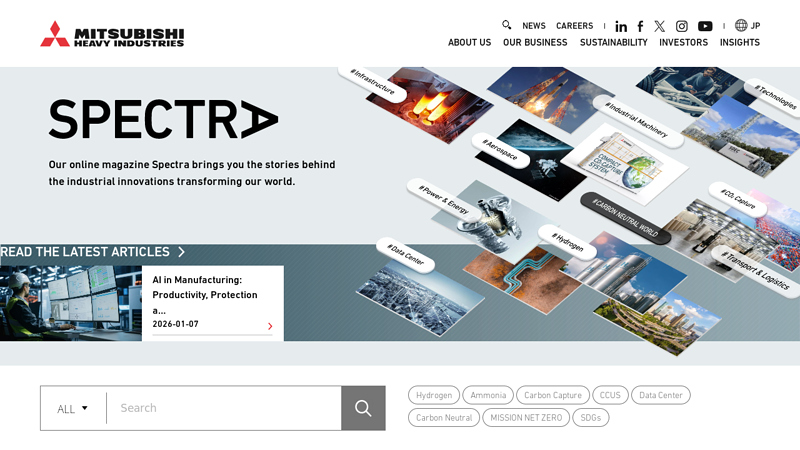The height and width of the screenshot is (450, 800).
Task: Select the MISSION NET ZERO keyword pill
Action: (x=526, y=418)
